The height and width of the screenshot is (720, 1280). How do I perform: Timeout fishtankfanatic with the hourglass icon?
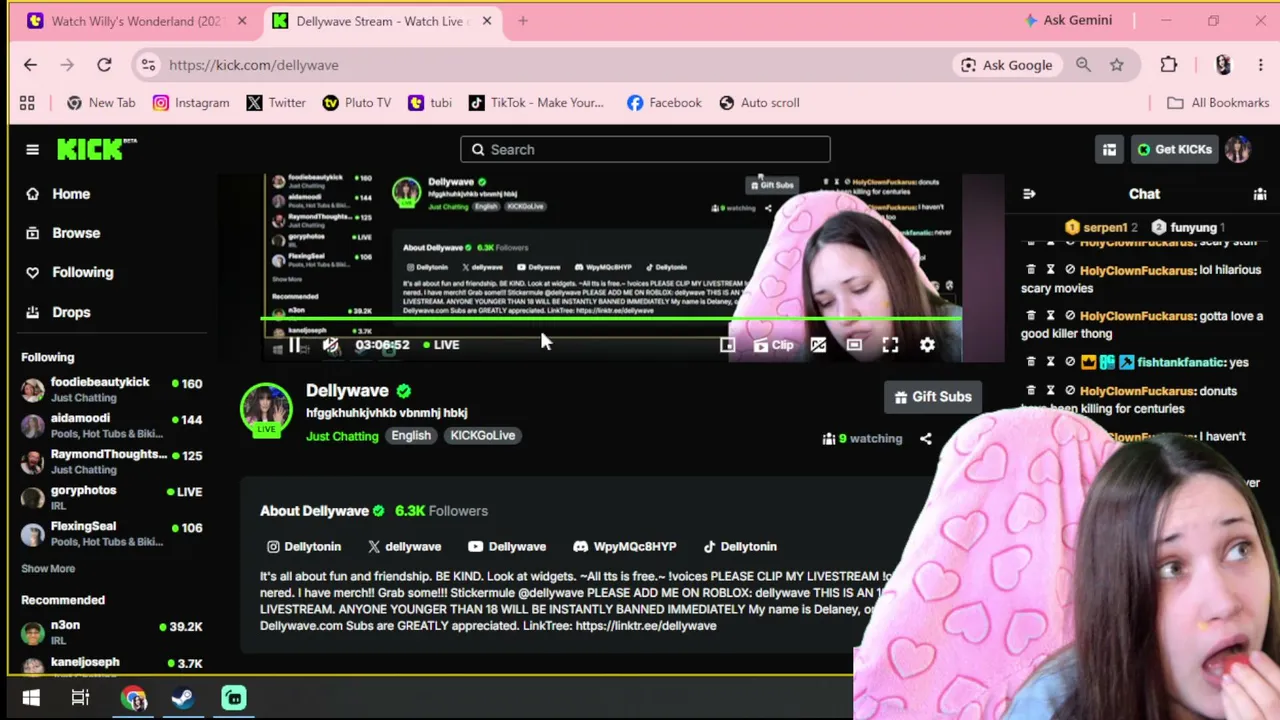click(x=1051, y=362)
